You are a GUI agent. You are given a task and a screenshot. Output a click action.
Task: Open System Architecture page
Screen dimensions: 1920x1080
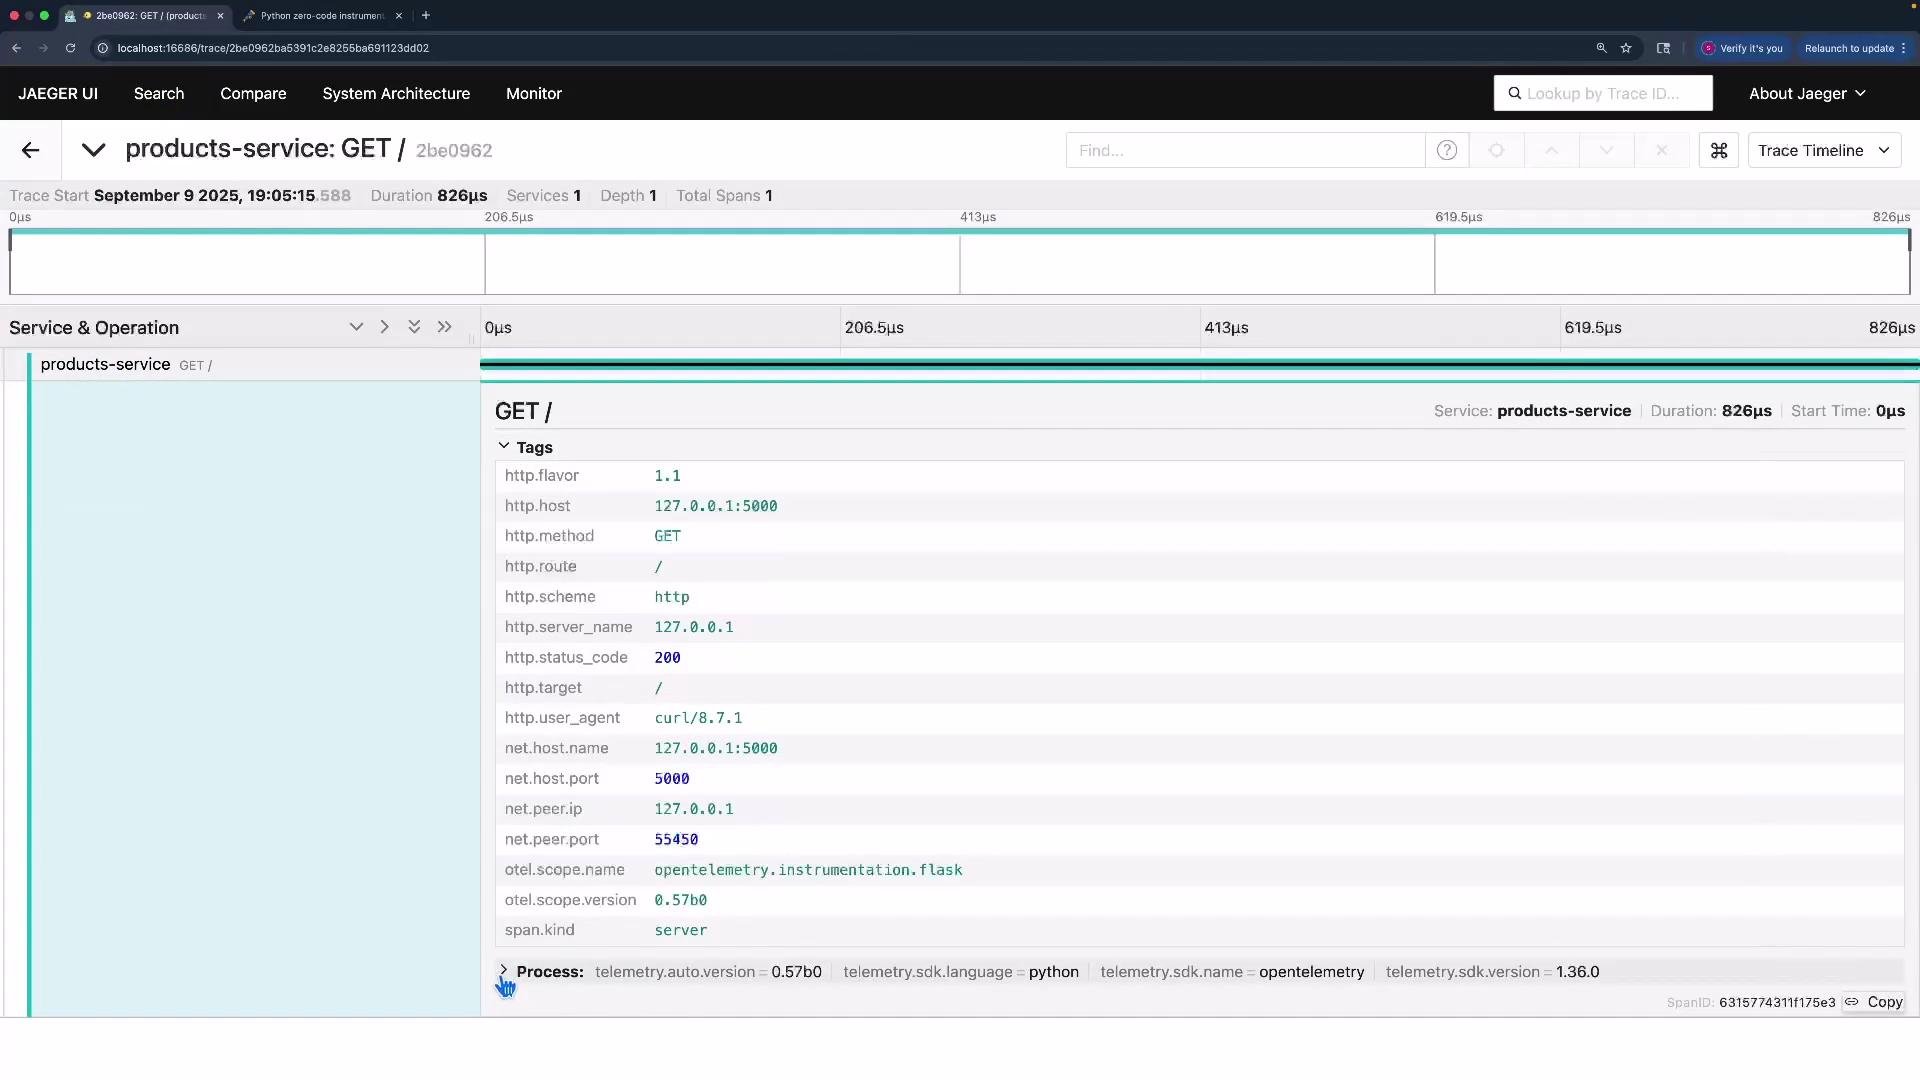click(396, 93)
